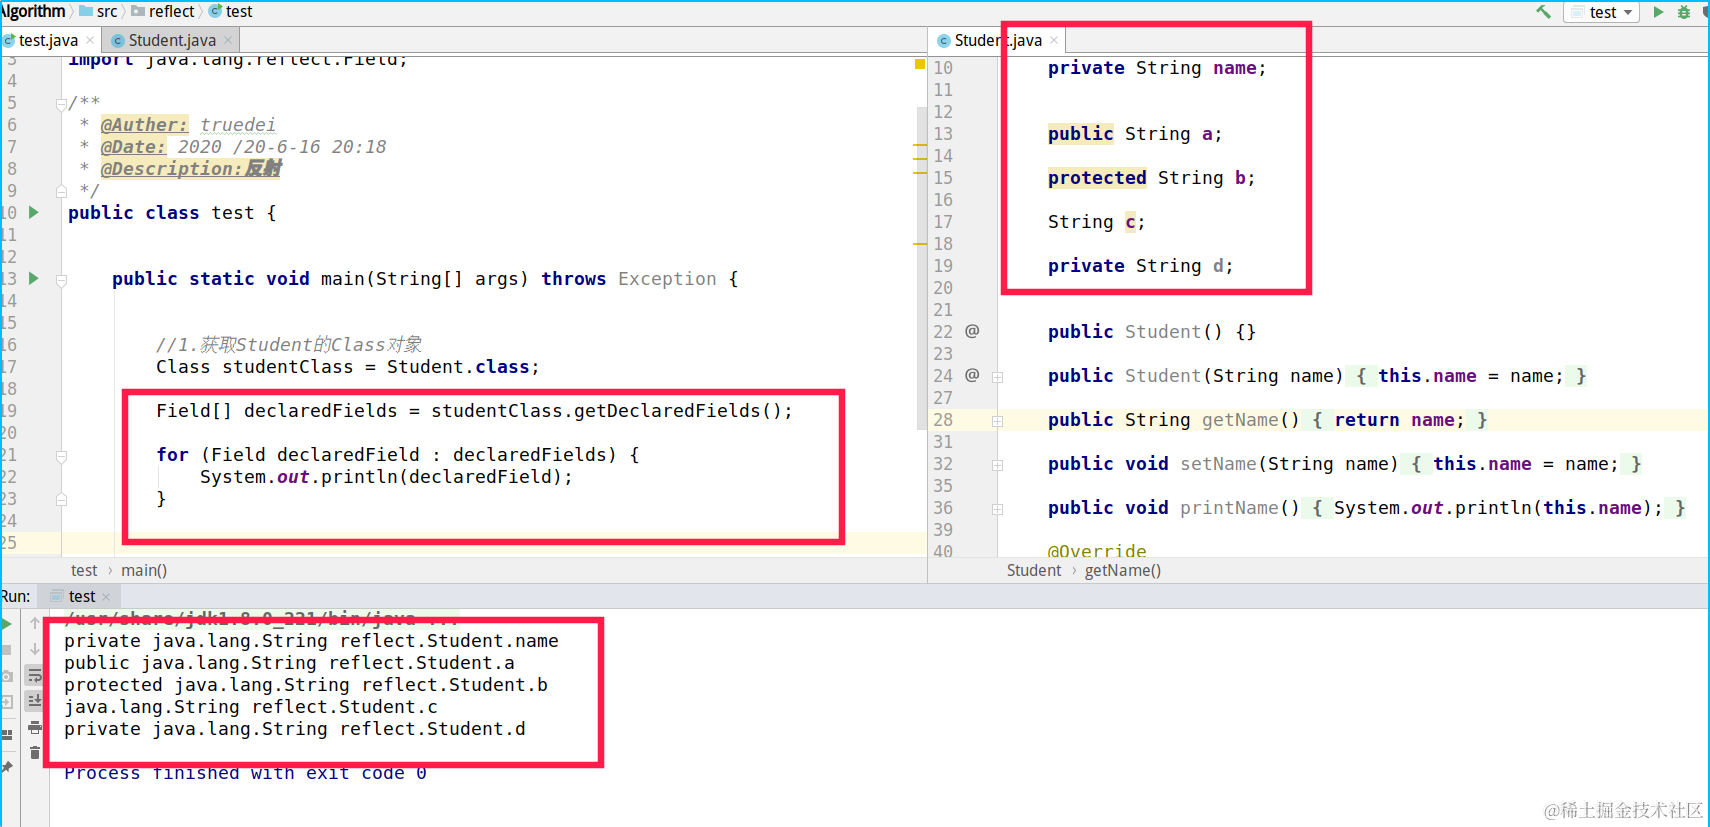Run test with the green play icon in toolbar

click(1658, 12)
